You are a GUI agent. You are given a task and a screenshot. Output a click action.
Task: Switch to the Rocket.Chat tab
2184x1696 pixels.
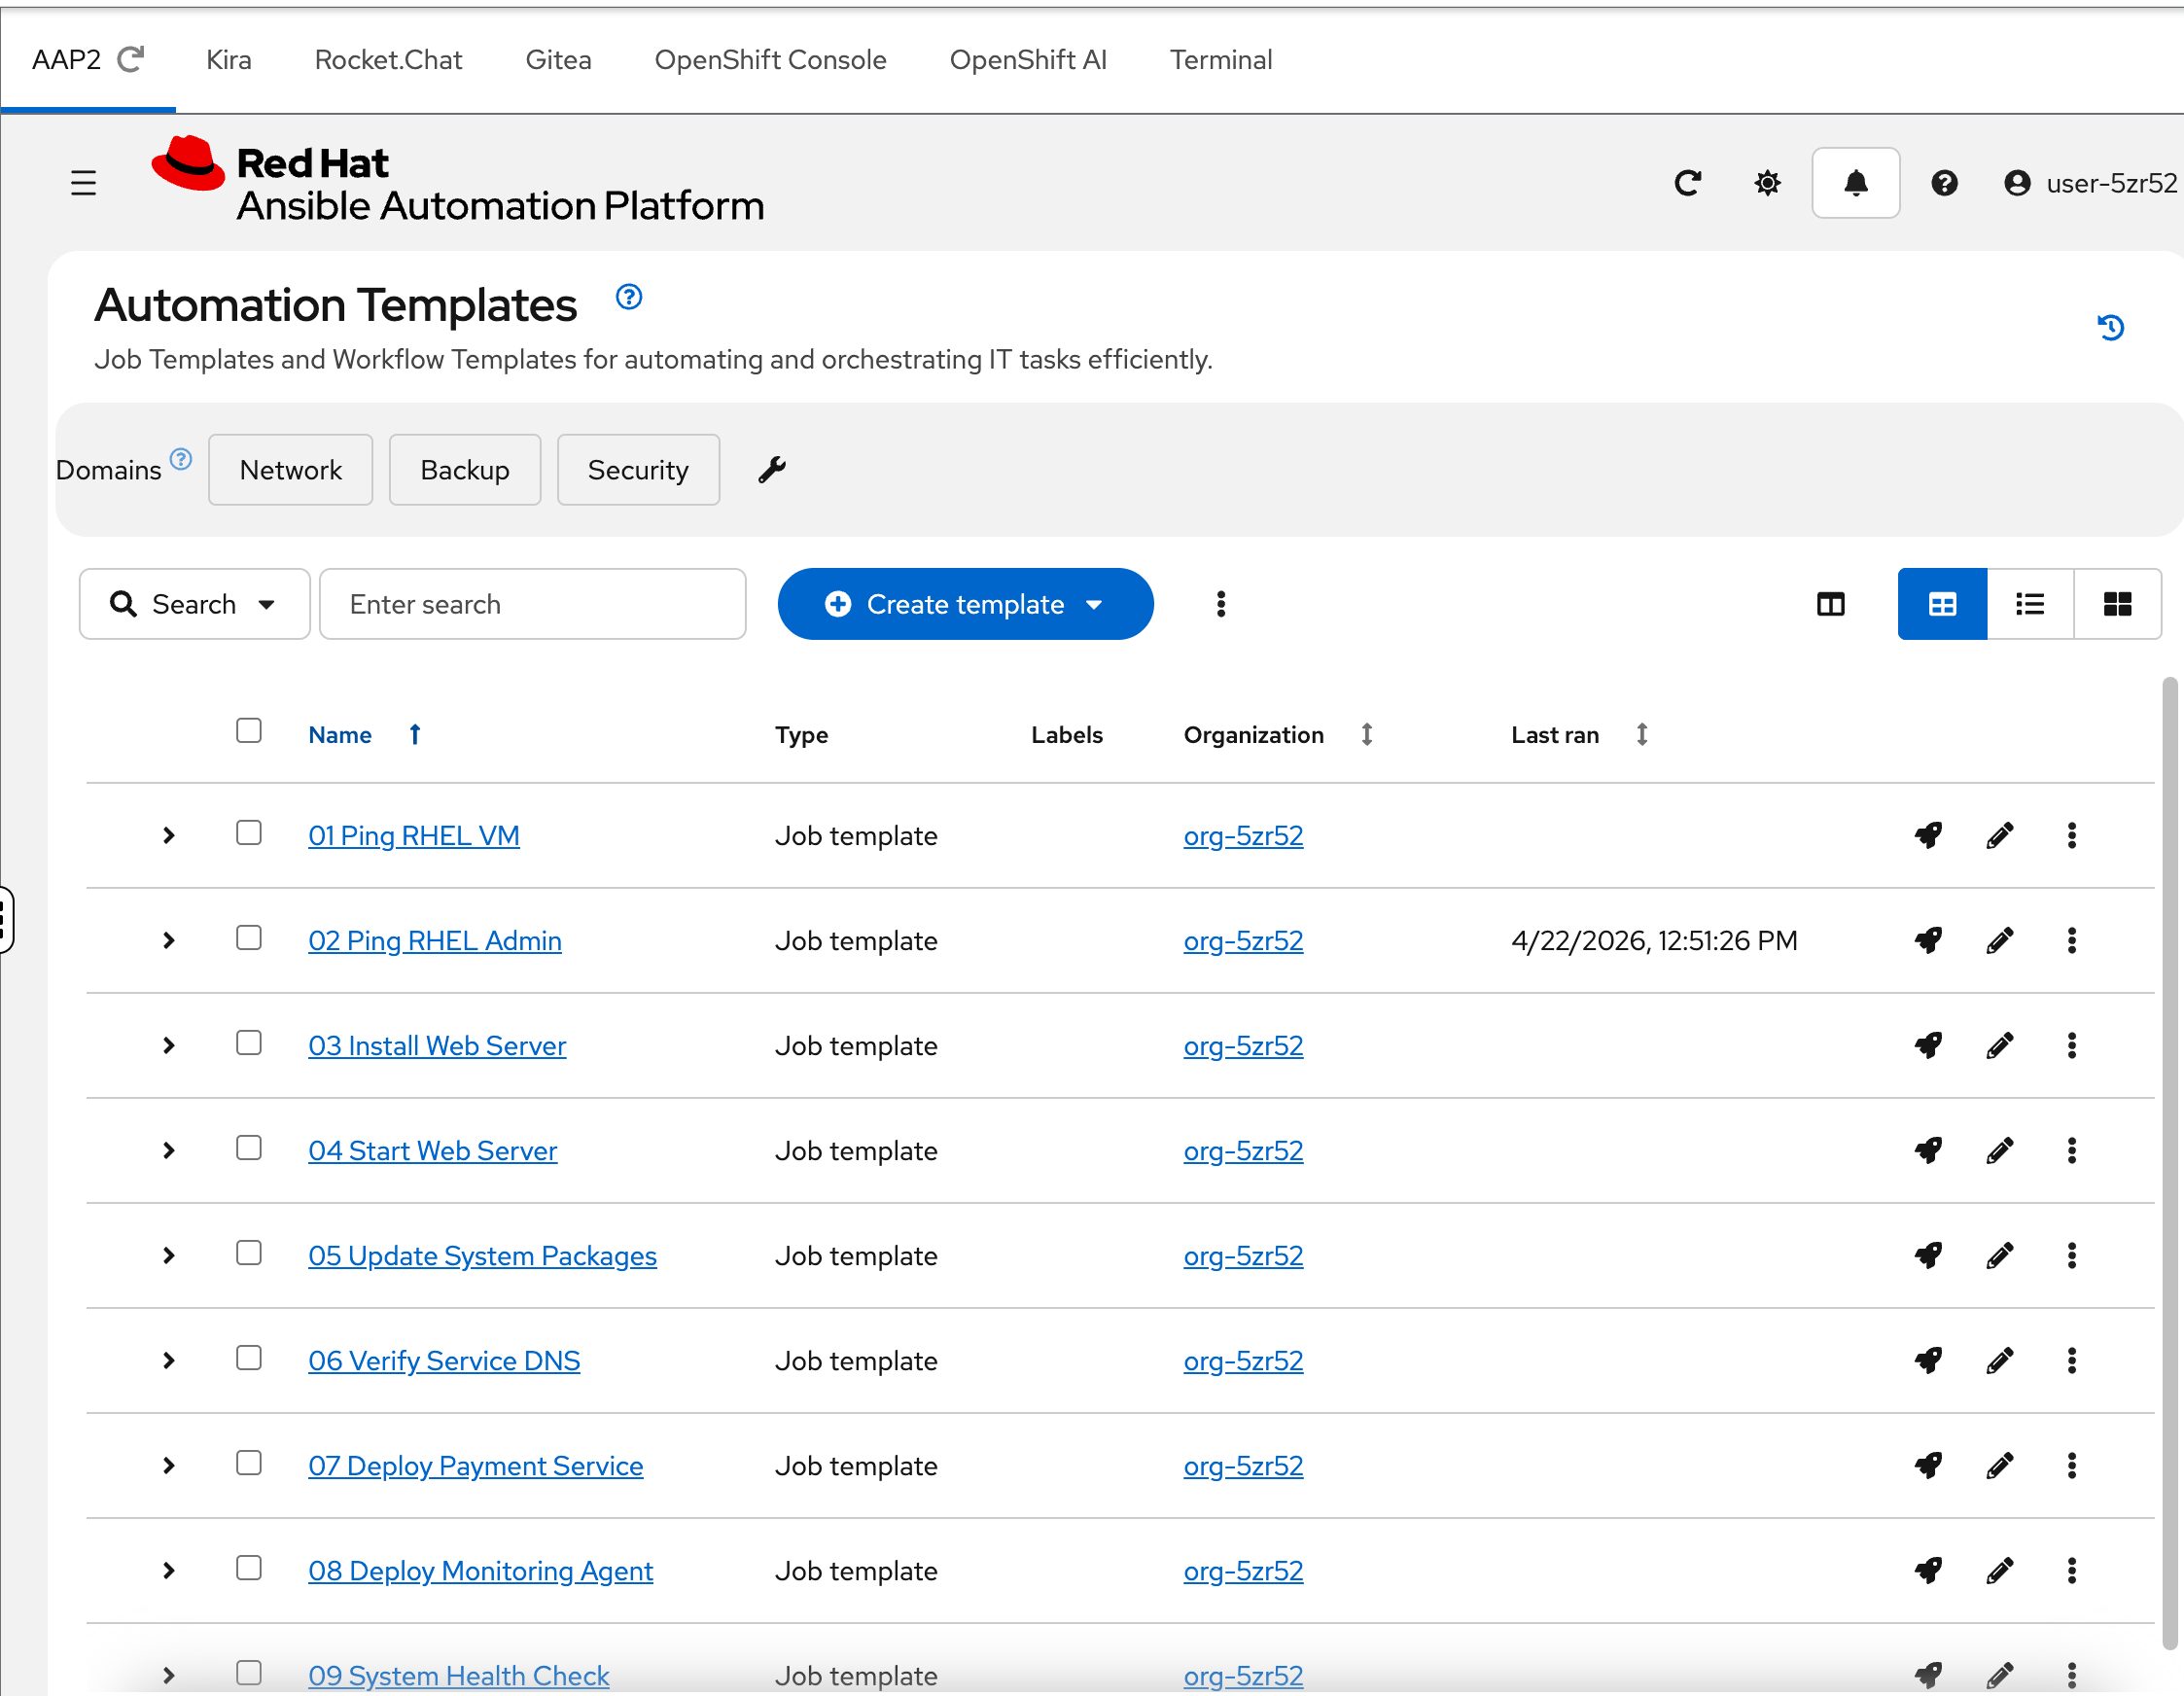pyautogui.click(x=388, y=60)
